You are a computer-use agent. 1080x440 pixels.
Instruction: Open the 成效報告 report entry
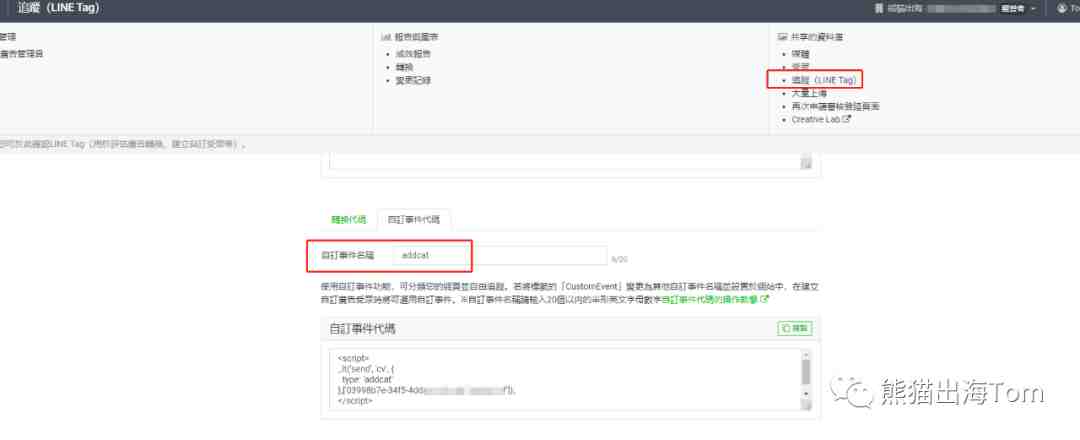click(x=413, y=54)
